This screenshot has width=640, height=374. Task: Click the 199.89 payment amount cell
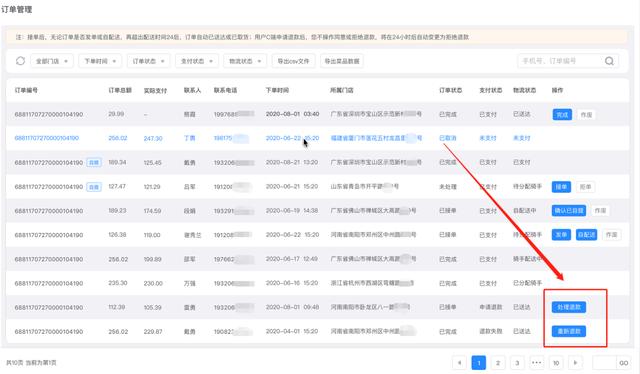pyautogui.click(x=153, y=259)
